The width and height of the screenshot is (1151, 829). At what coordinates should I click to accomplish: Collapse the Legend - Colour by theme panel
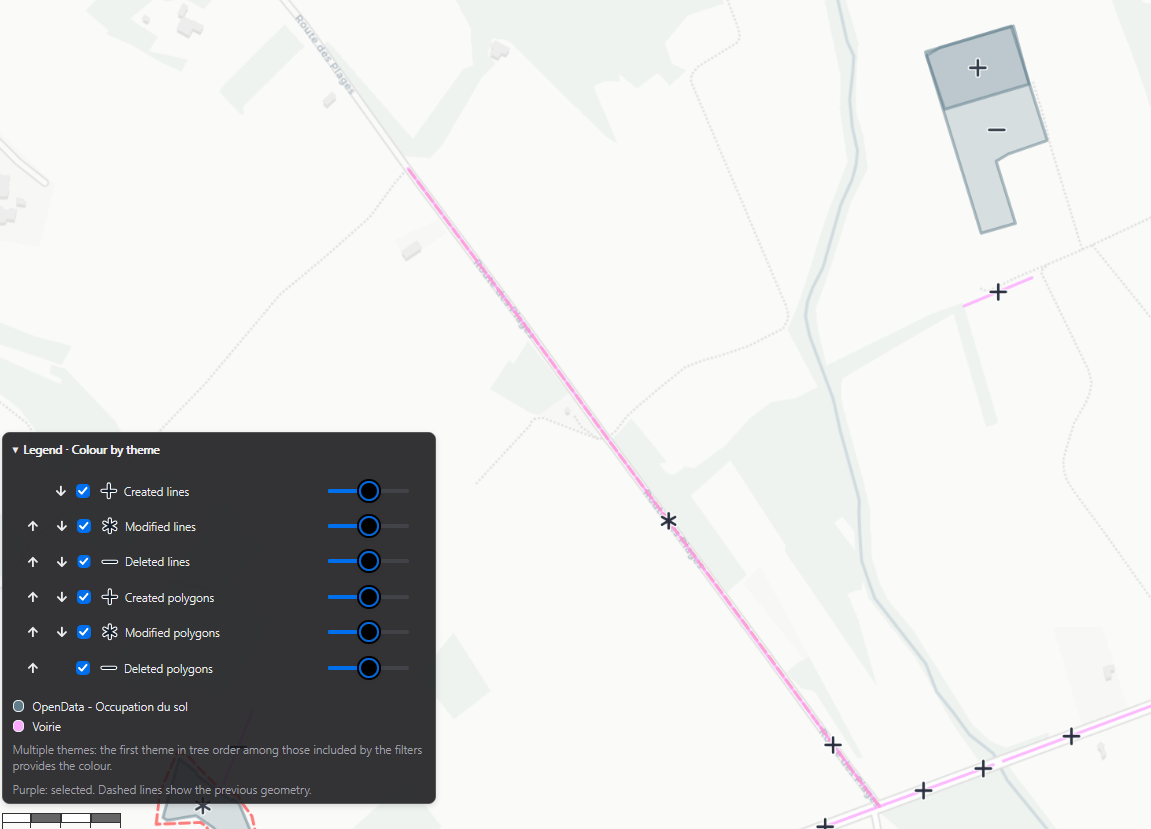[15, 450]
